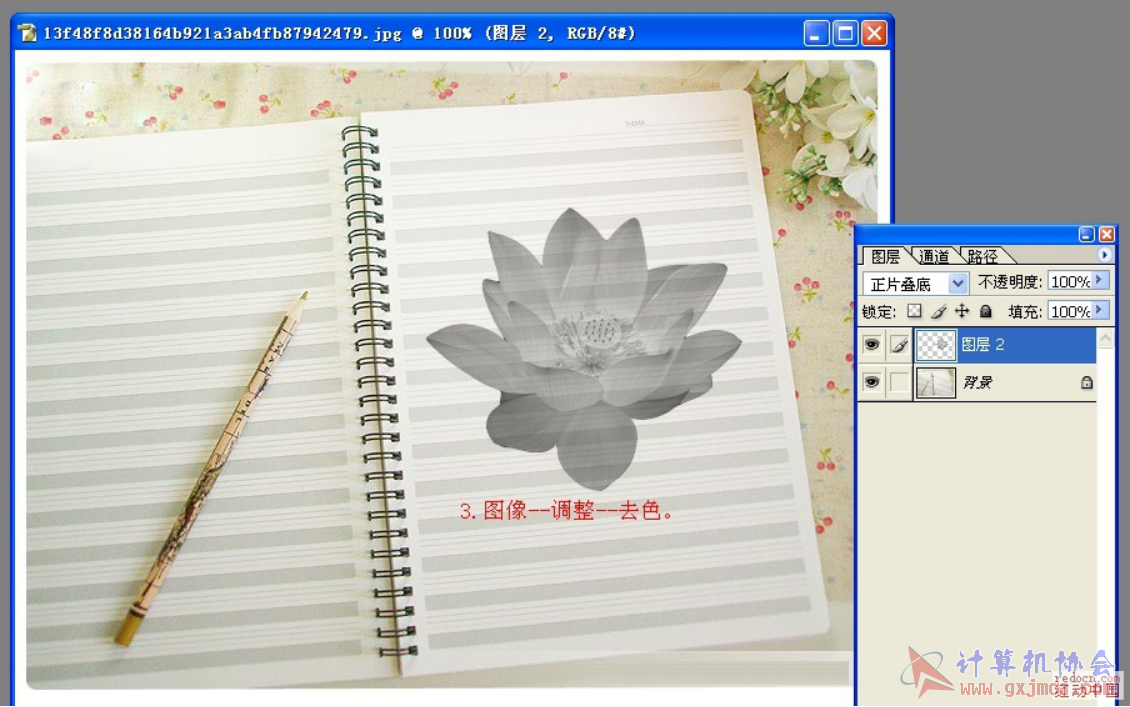The height and width of the screenshot is (707, 1130).
Task: Enable lock transparent pixels
Action: tap(914, 311)
